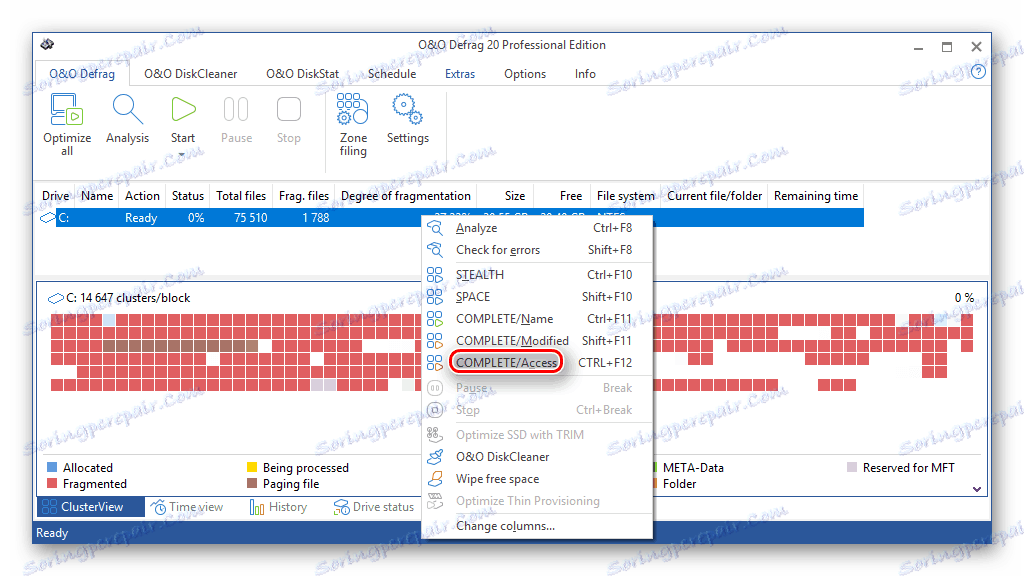This screenshot has width=1024, height=576.
Task: Click the Stop toolbar icon
Action: [x=289, y=120]
